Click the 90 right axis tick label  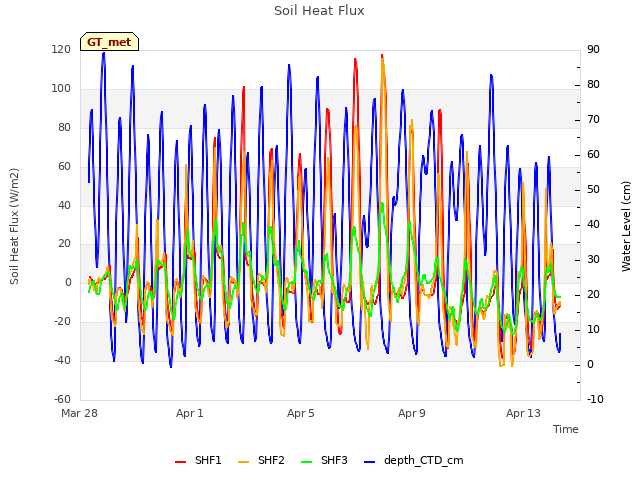coord(593,49)
